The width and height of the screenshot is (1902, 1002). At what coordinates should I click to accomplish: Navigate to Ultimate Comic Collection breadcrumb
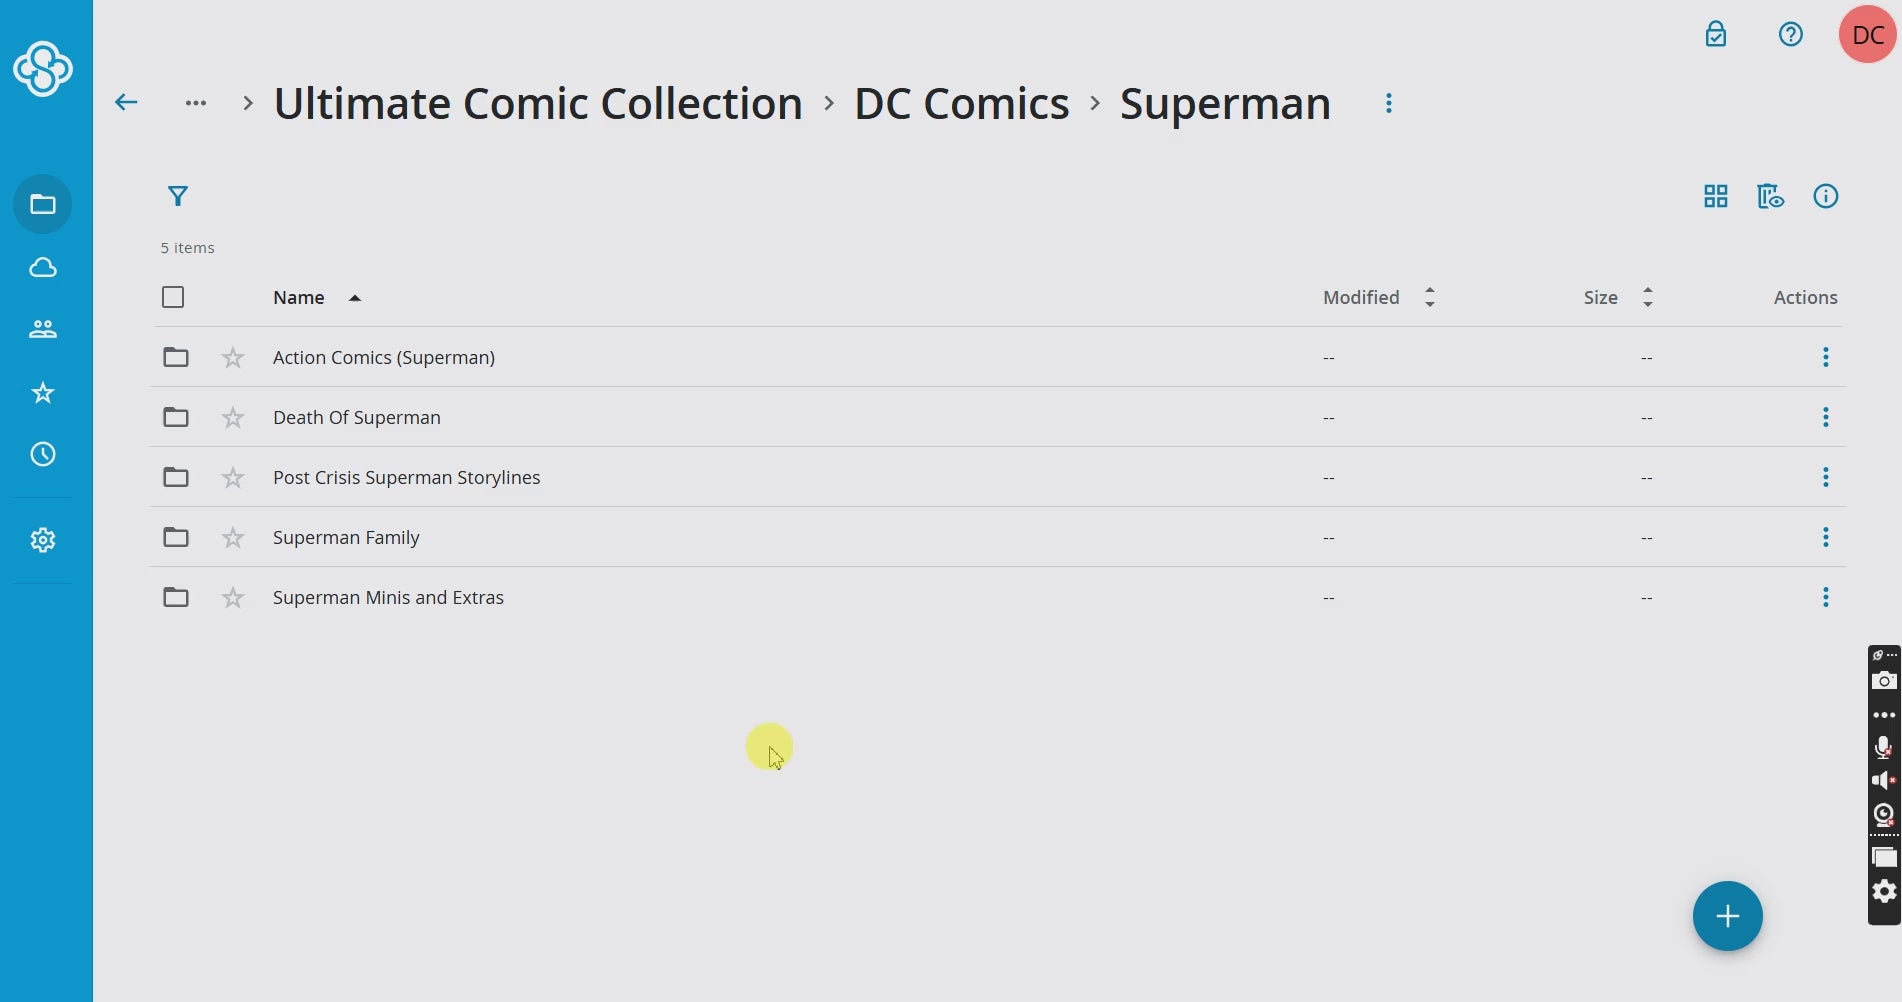[x=538, y=104]
